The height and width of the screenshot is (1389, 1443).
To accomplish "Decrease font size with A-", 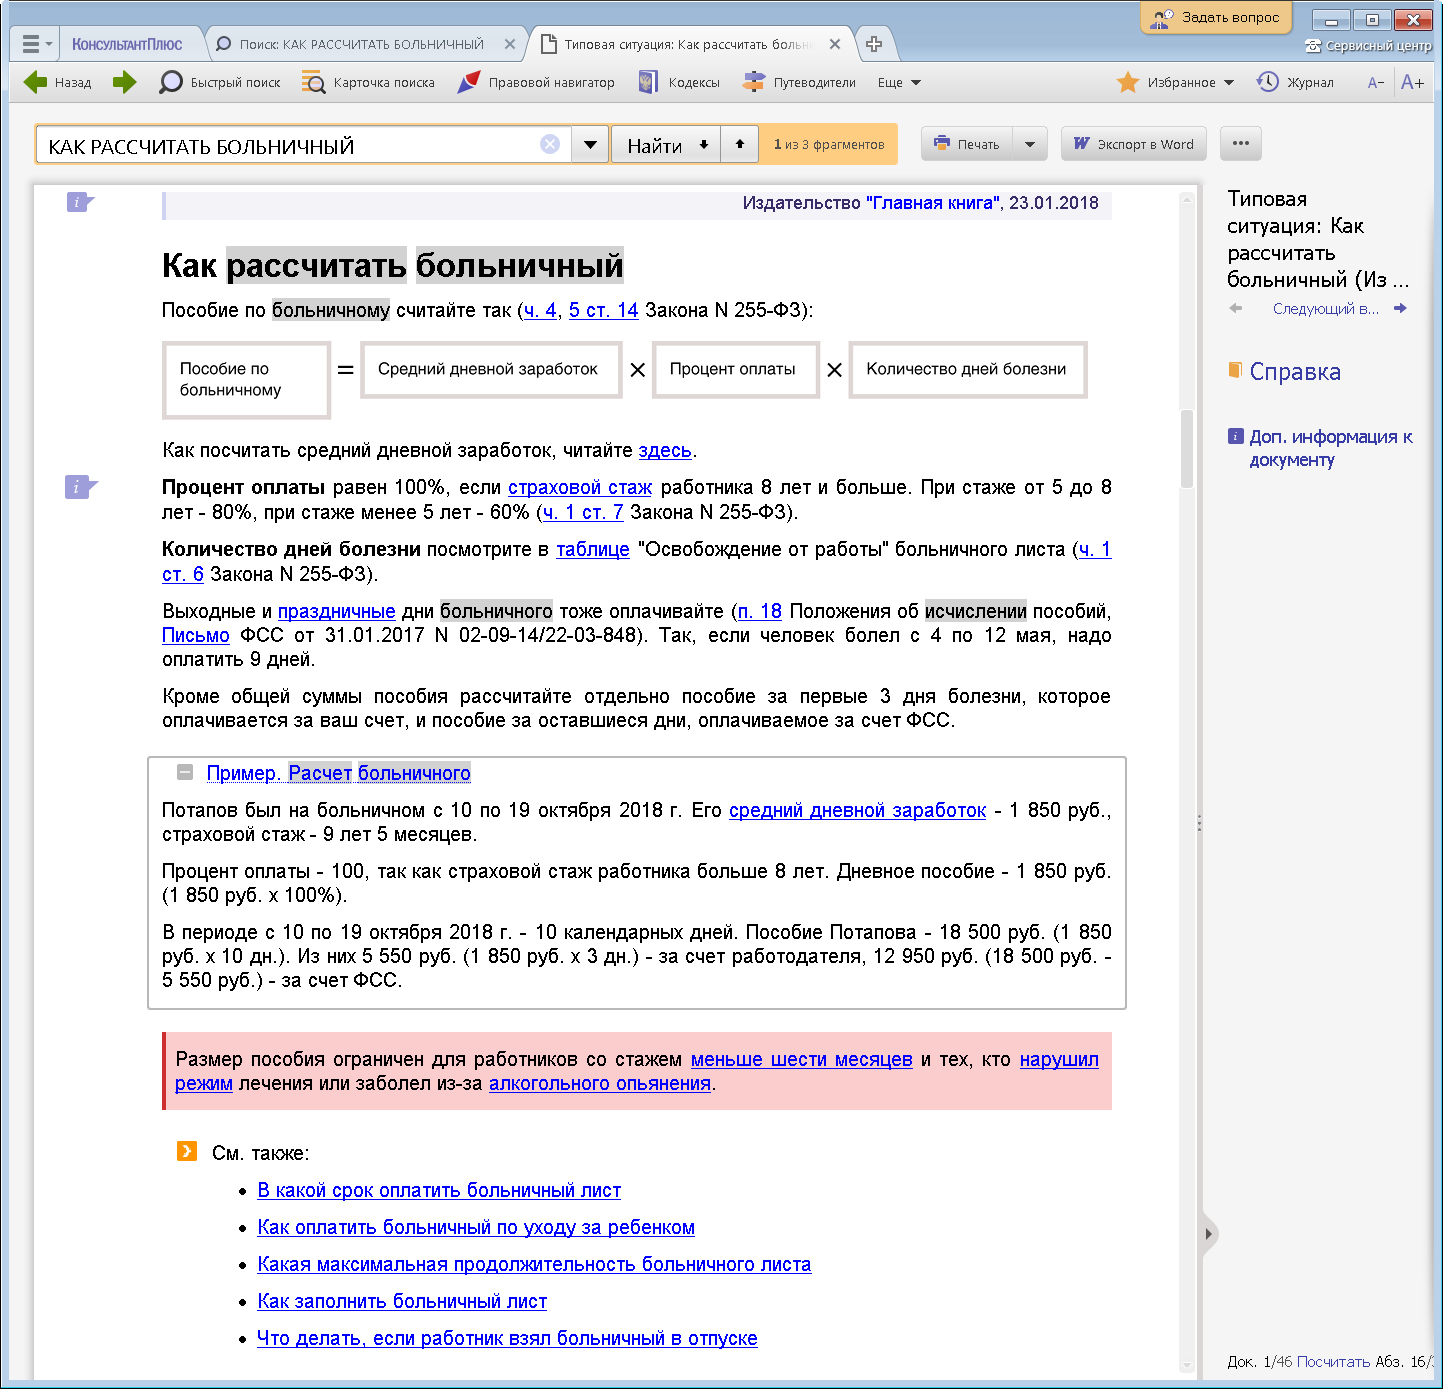I will pos(1376,82).
